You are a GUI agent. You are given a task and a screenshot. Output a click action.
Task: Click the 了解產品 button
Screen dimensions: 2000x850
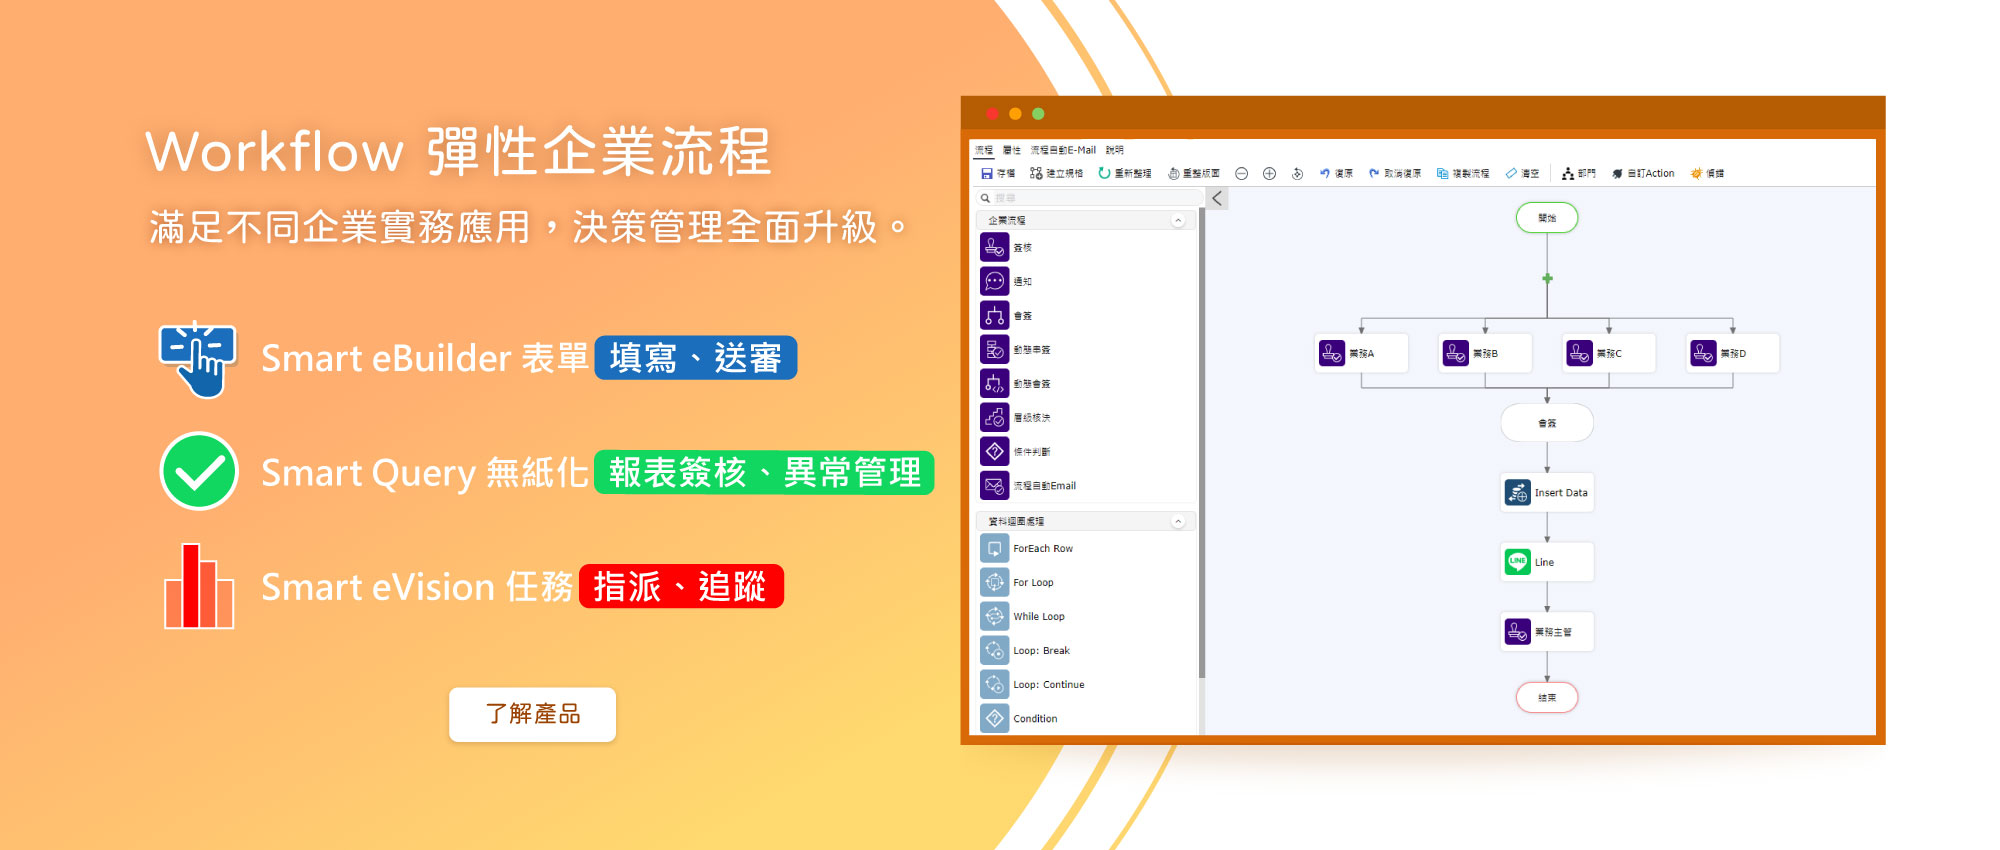pos(532,714)
